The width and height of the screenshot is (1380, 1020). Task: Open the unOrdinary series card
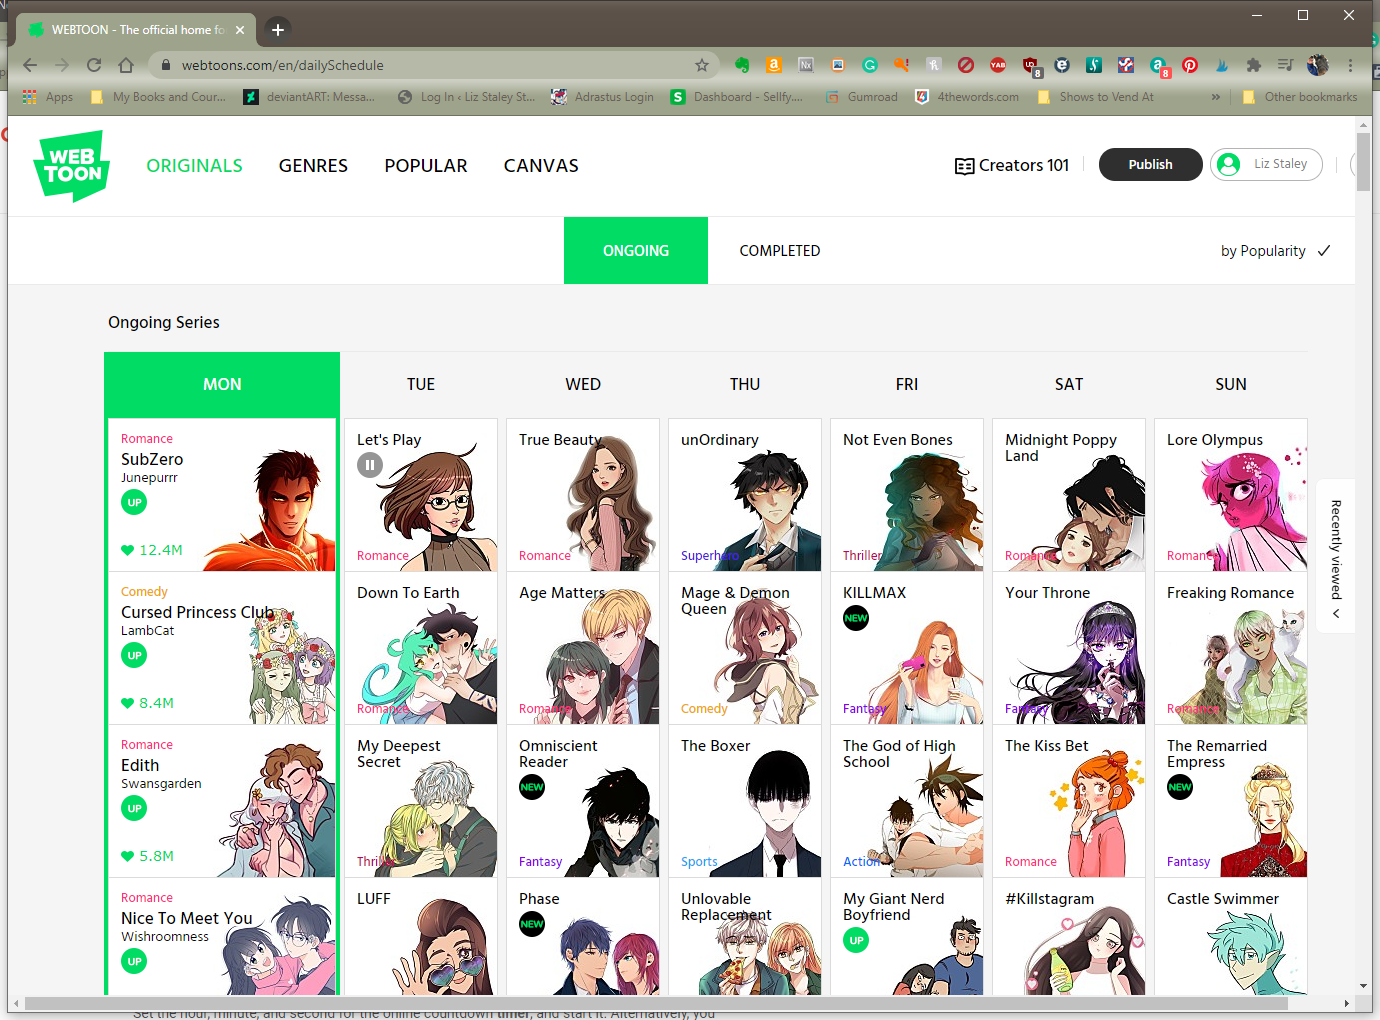point(745,495)
